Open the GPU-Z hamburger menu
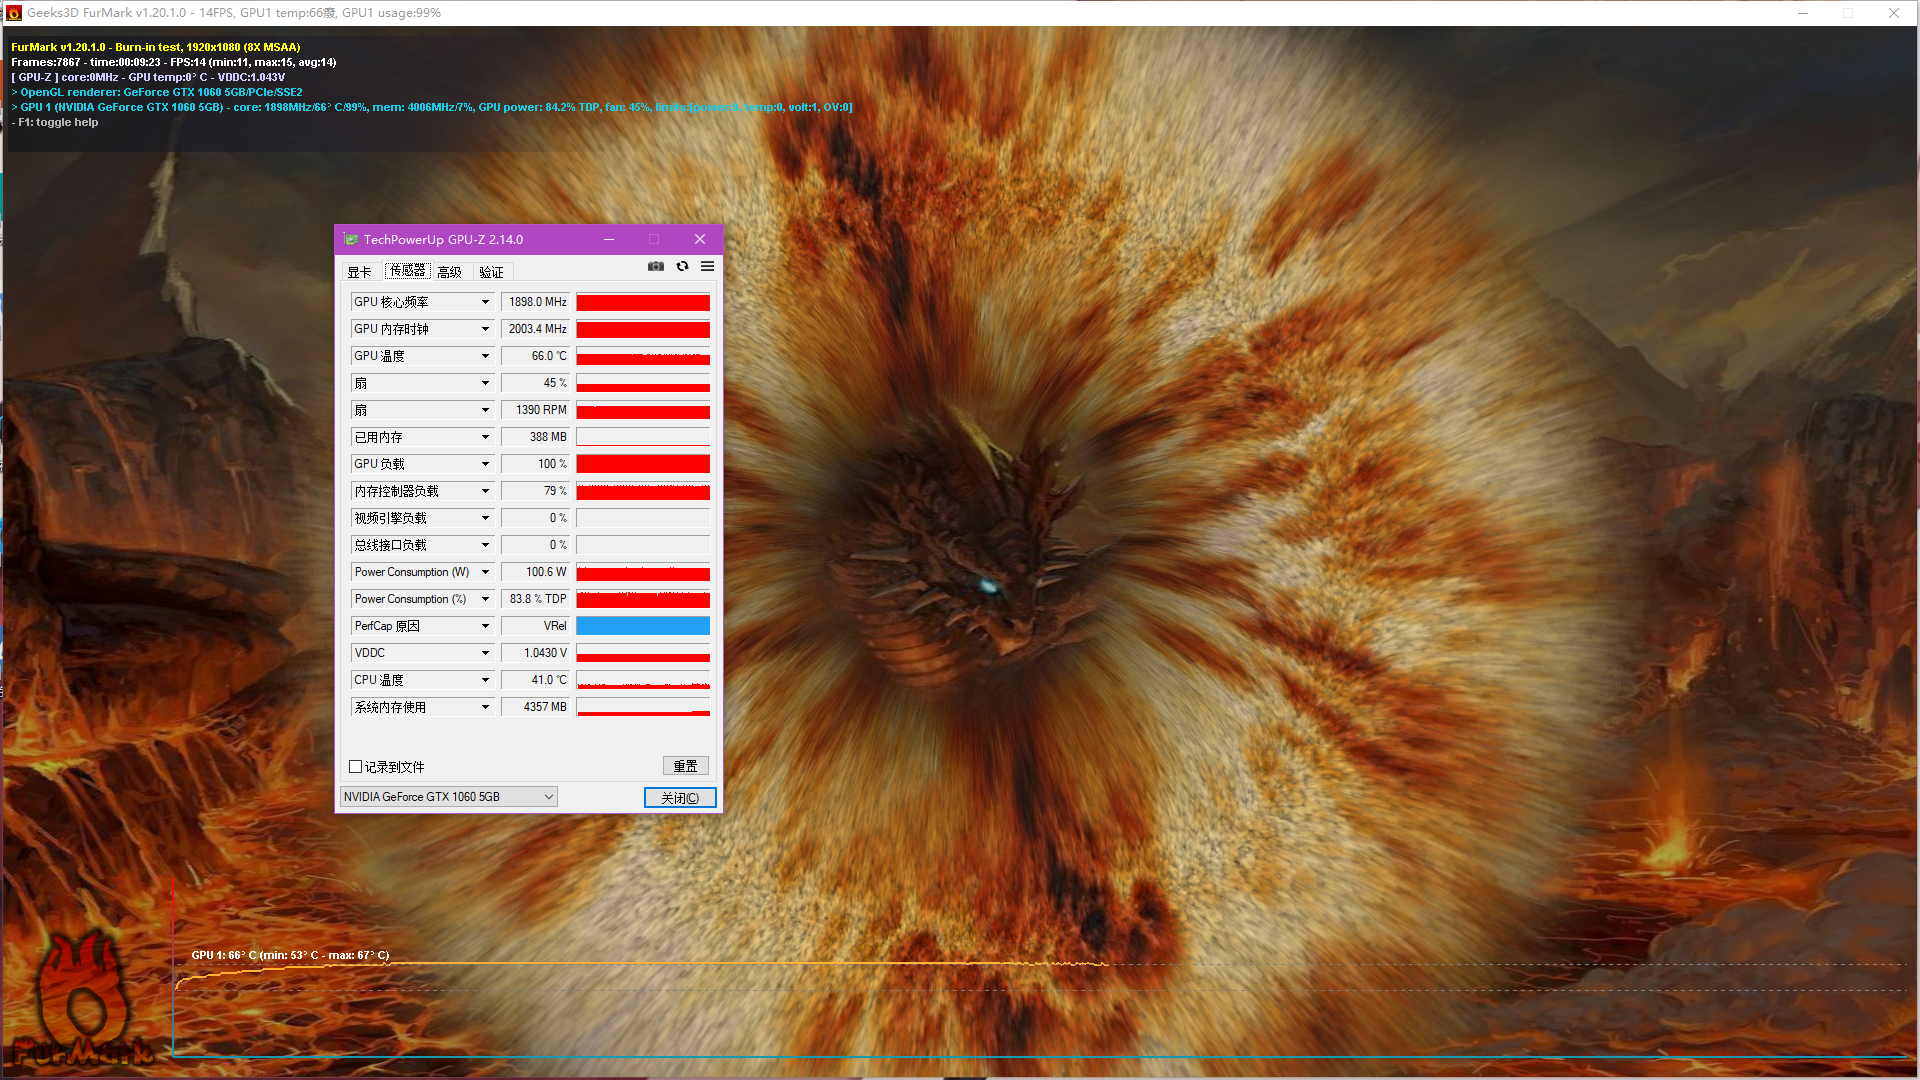 point(707,266)
